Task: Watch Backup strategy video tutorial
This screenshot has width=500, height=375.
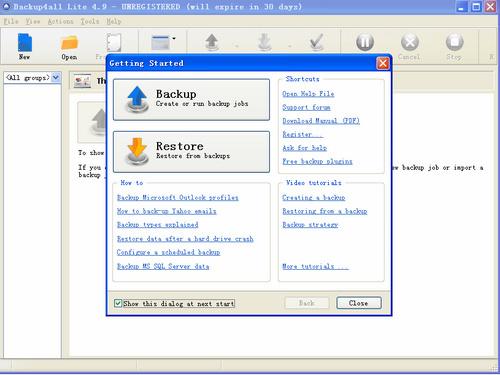Action: [310, 225]
